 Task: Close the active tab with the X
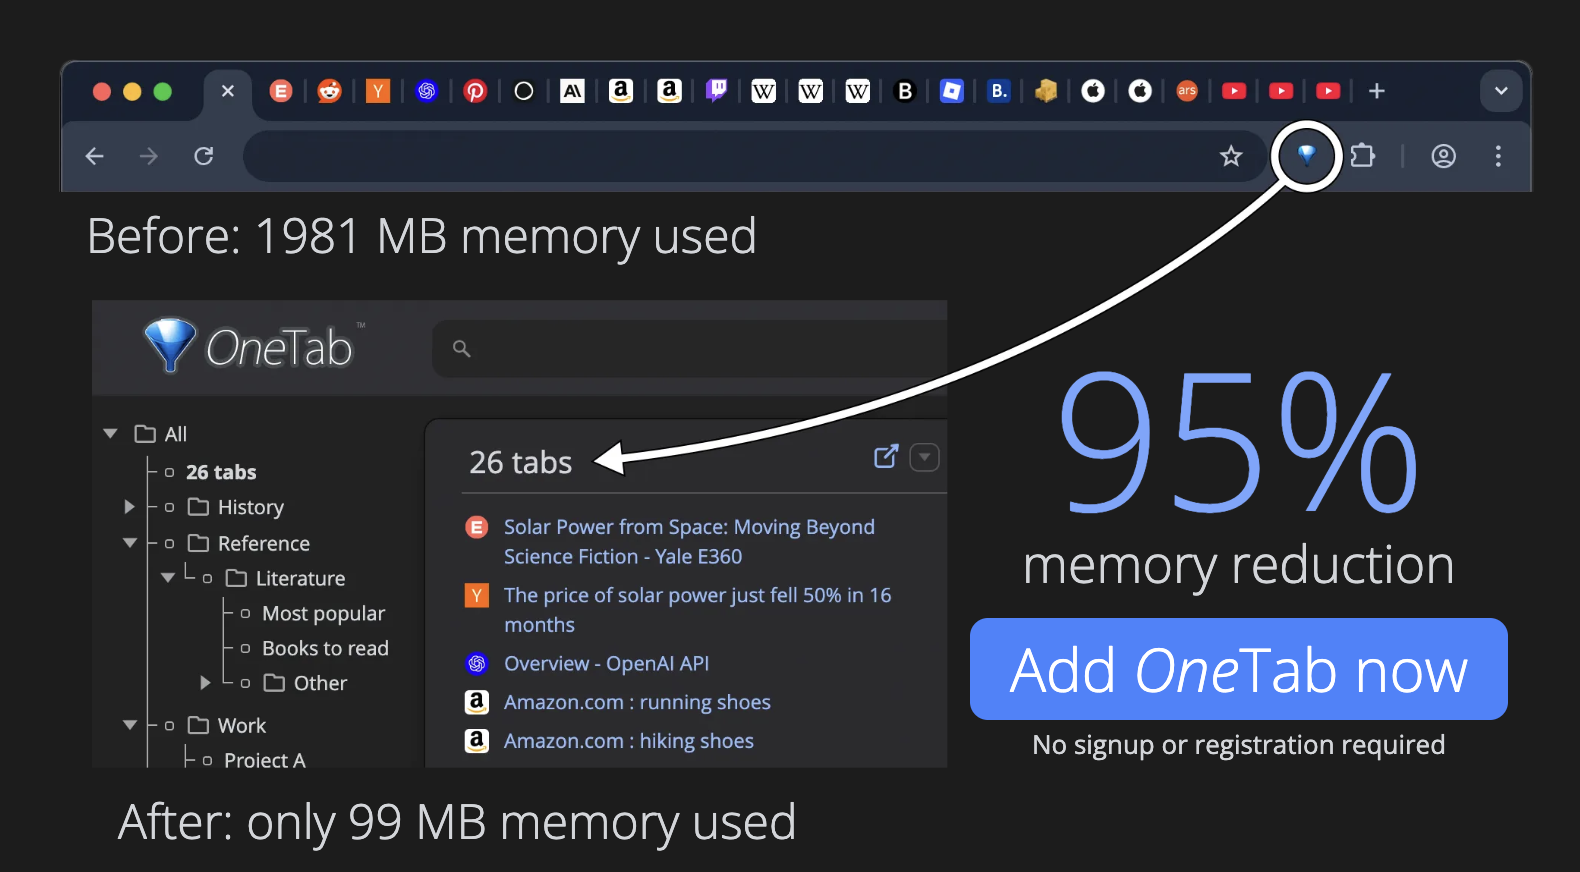(x=228, y=91)
